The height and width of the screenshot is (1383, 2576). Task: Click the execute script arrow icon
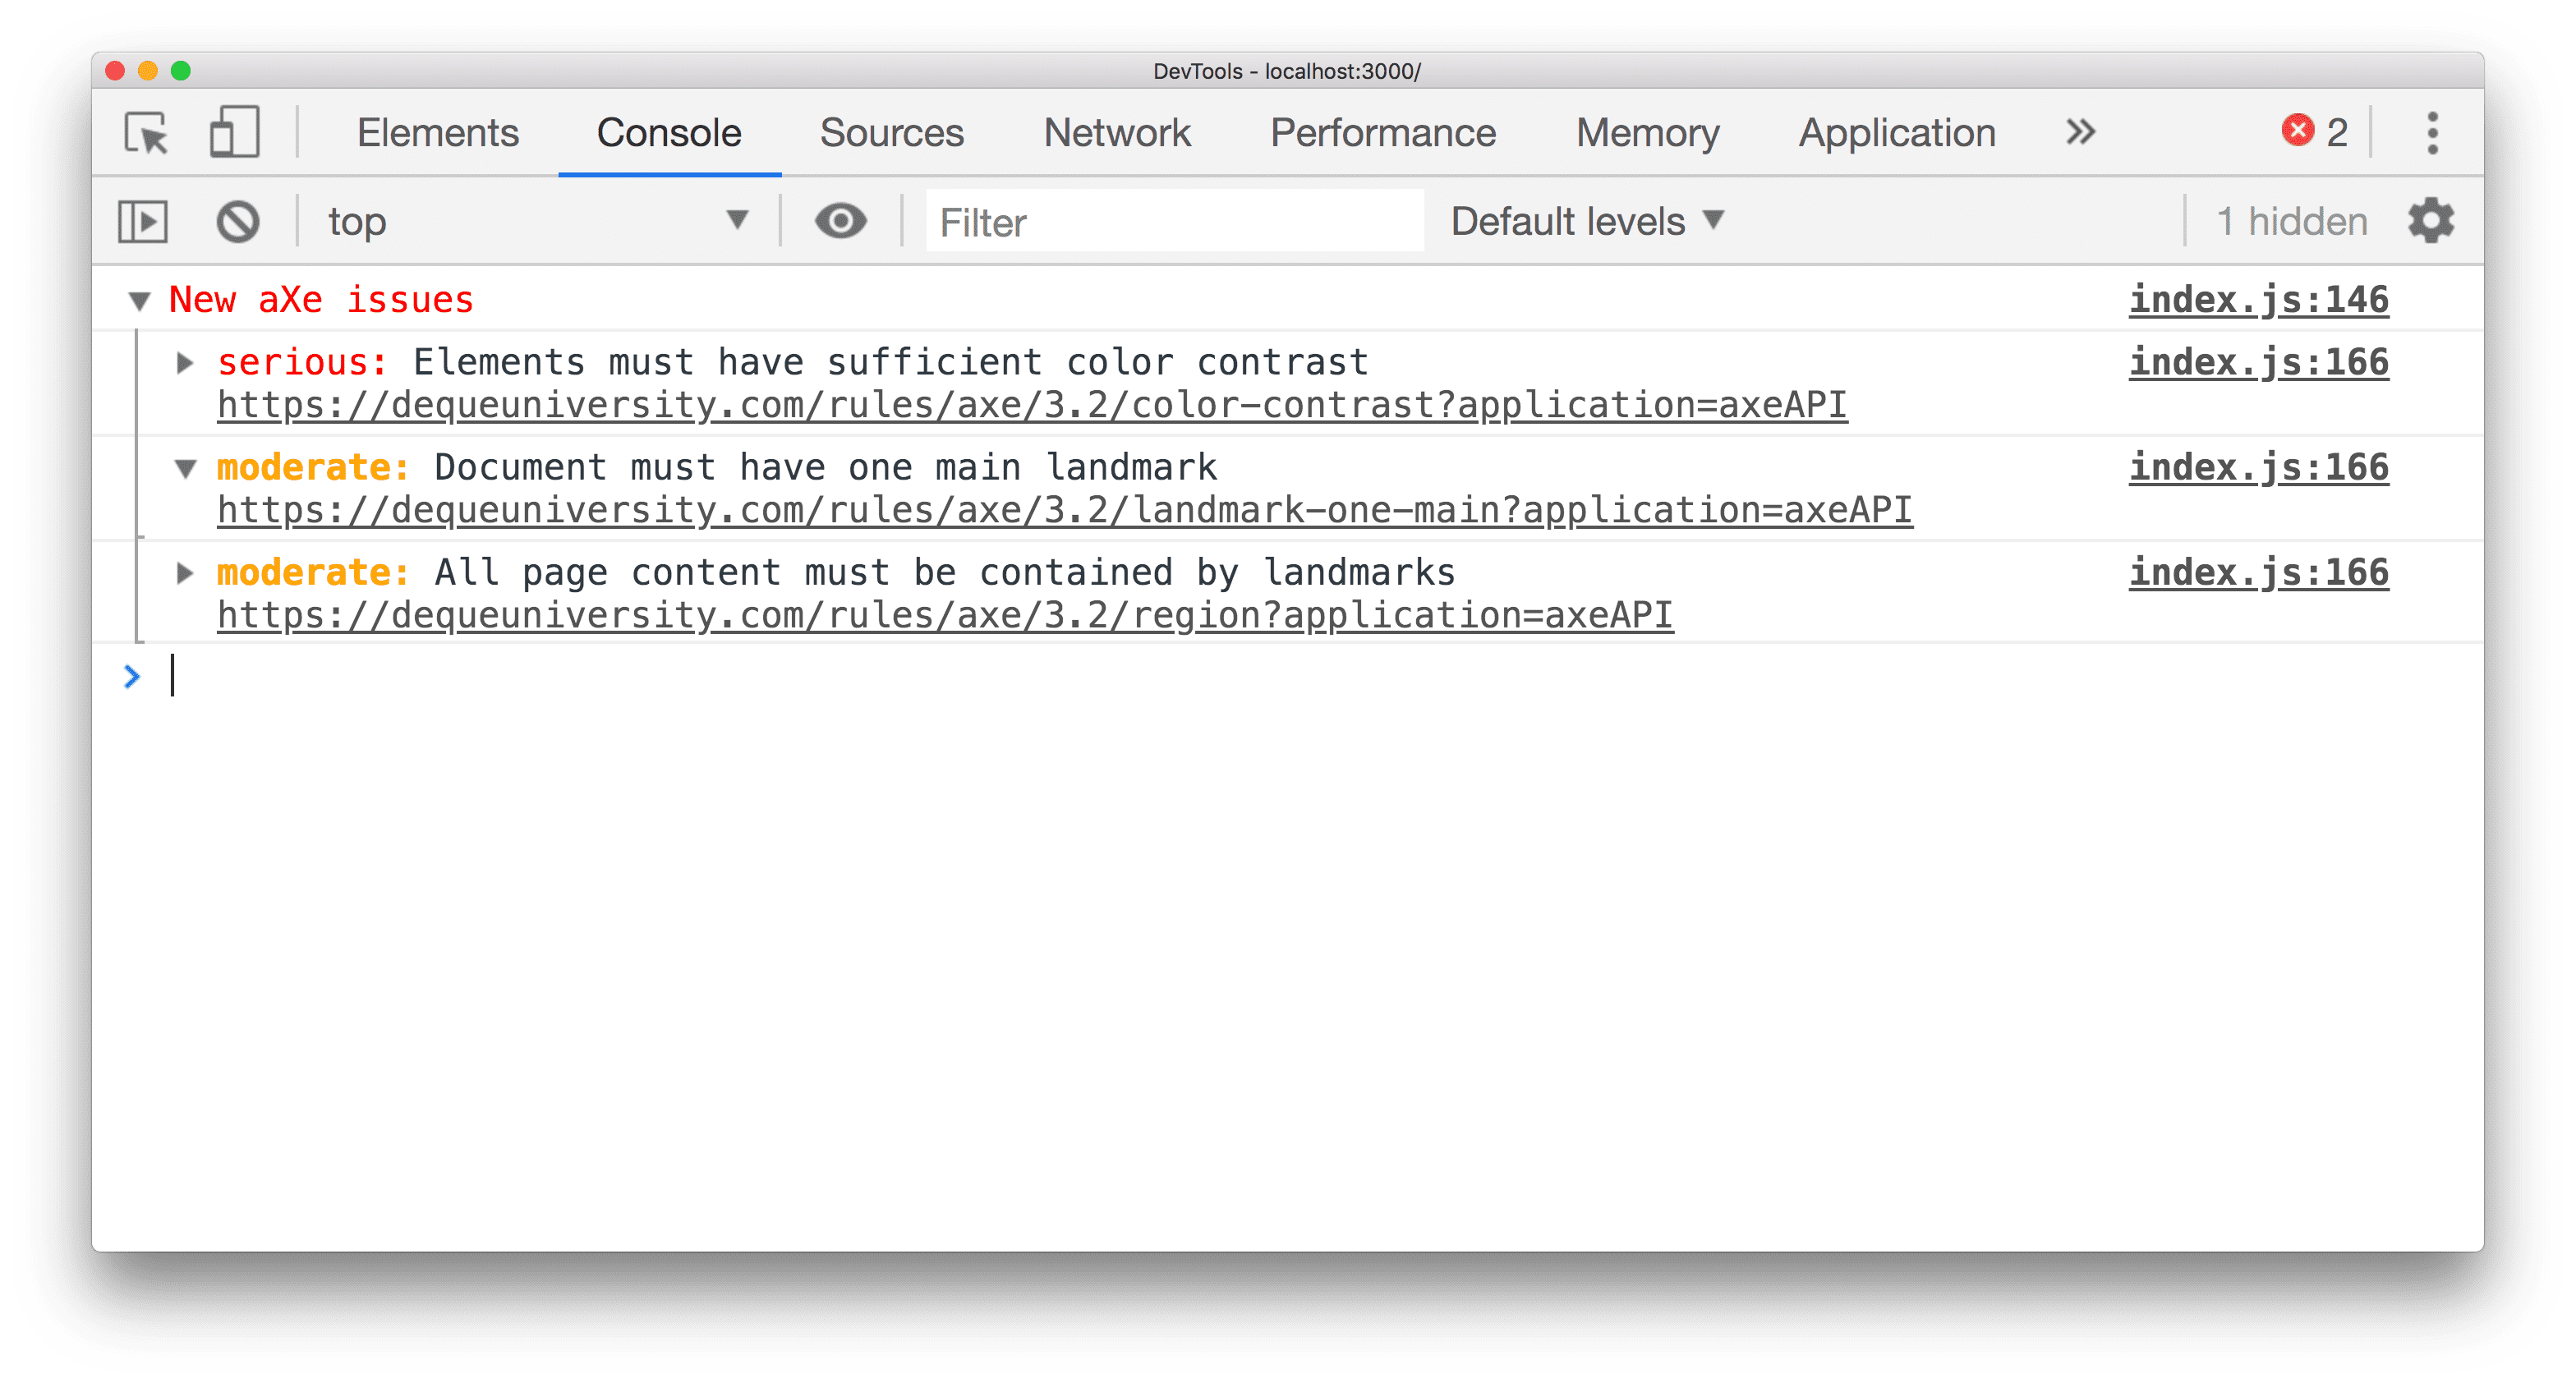coord(145,222)
